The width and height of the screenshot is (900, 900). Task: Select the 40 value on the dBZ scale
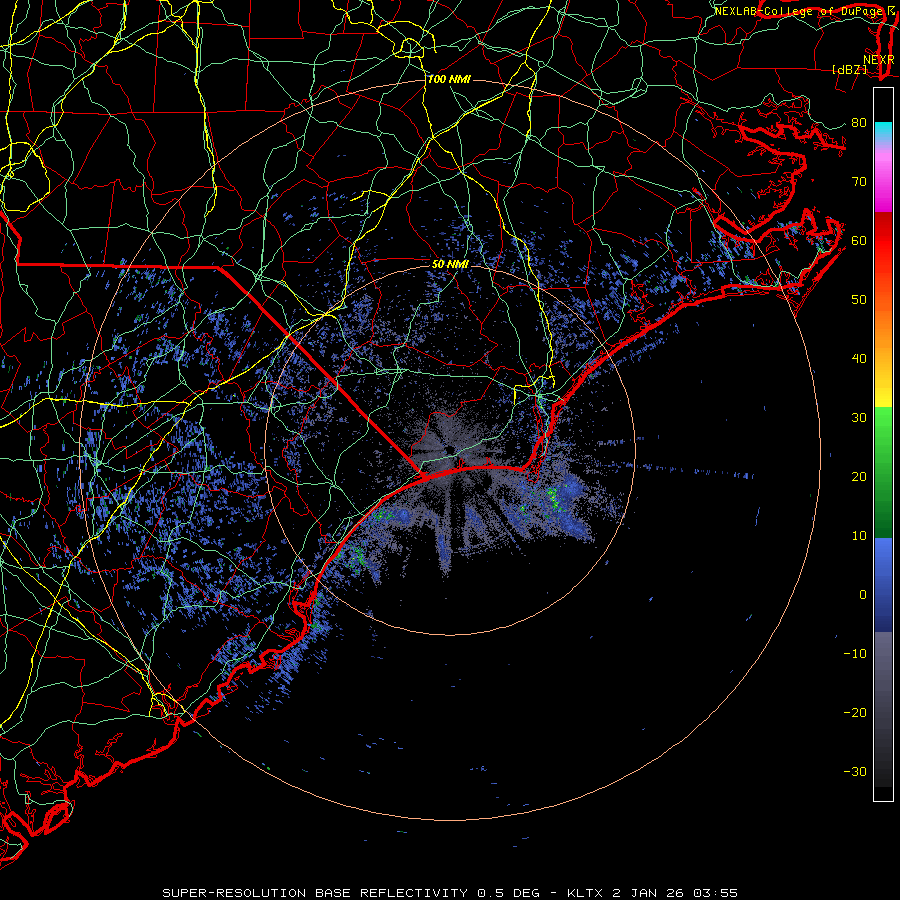pyautogui.click(x=859, y=359)
